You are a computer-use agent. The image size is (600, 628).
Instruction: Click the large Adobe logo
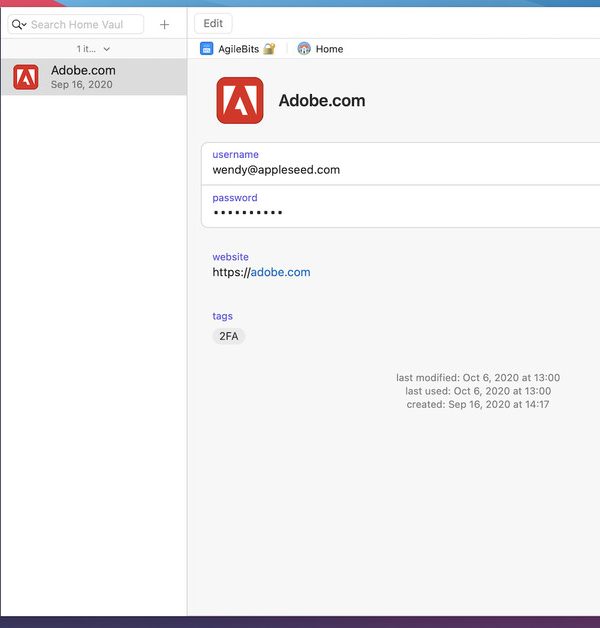click(x=240, y=100)
